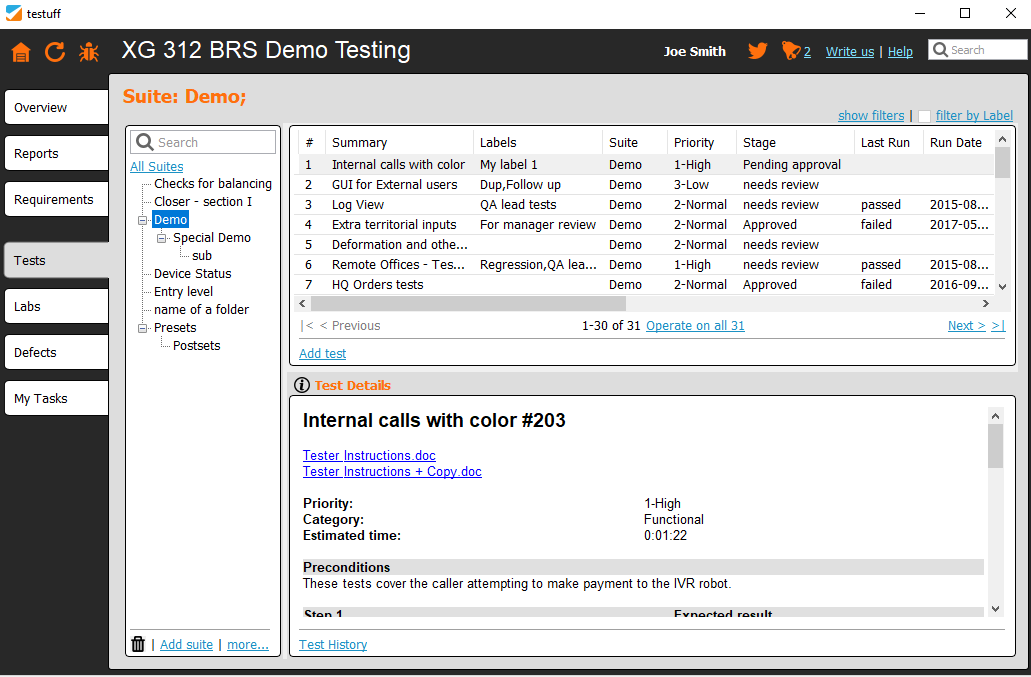This screenshot has width=1031, height=677.
Task: Click the Add test link
Action: point(322,354)
